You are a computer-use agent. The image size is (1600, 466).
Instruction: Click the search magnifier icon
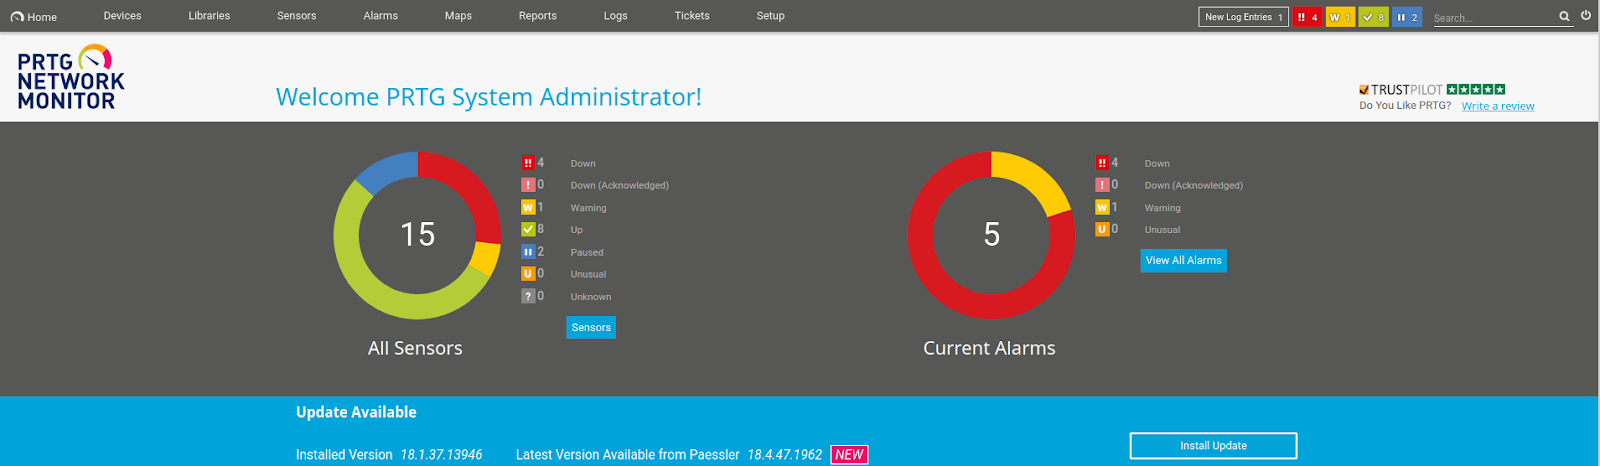1564,17
